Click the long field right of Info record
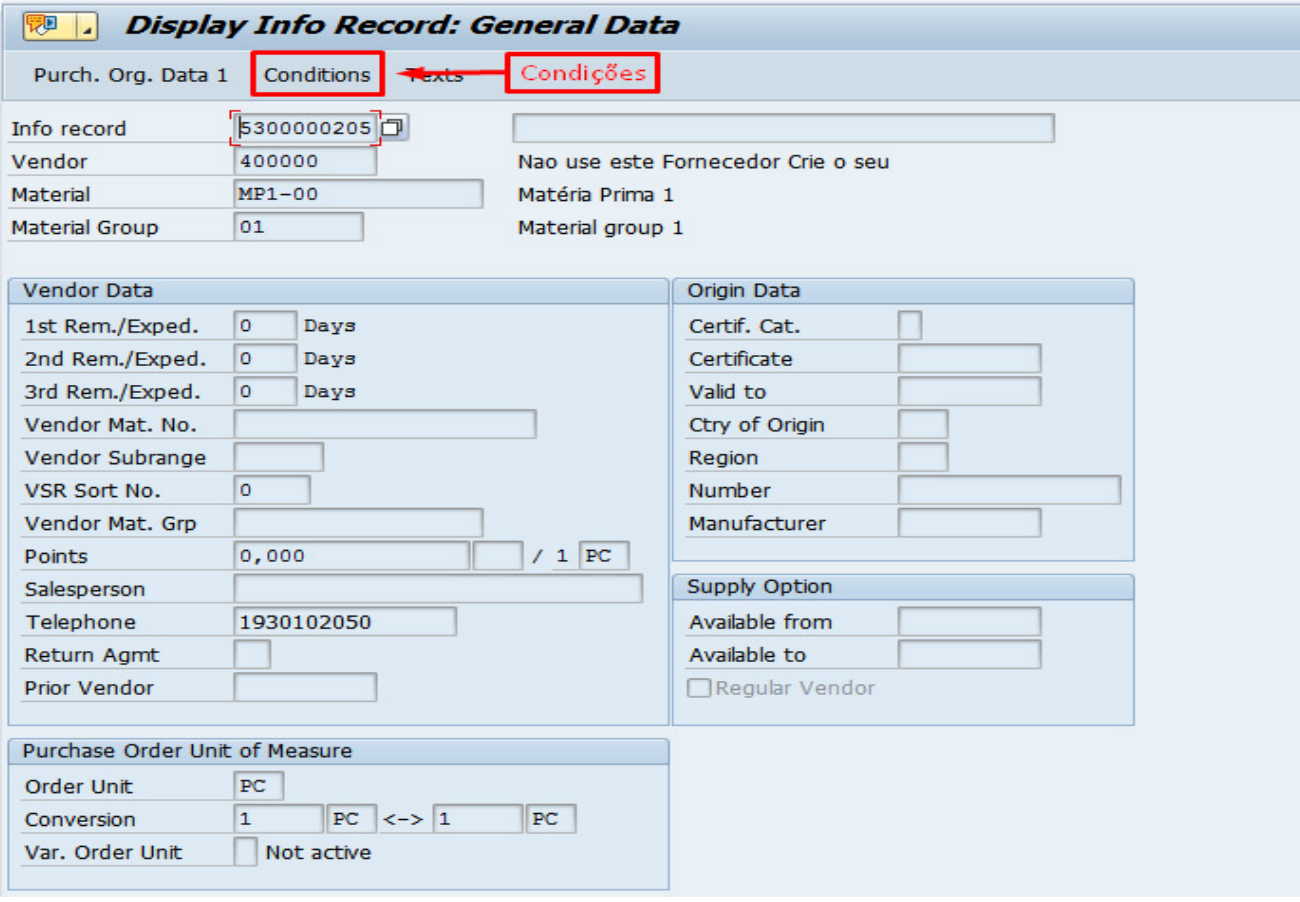The height and width of the screenshot is (902, 1300). pos(783,128)
